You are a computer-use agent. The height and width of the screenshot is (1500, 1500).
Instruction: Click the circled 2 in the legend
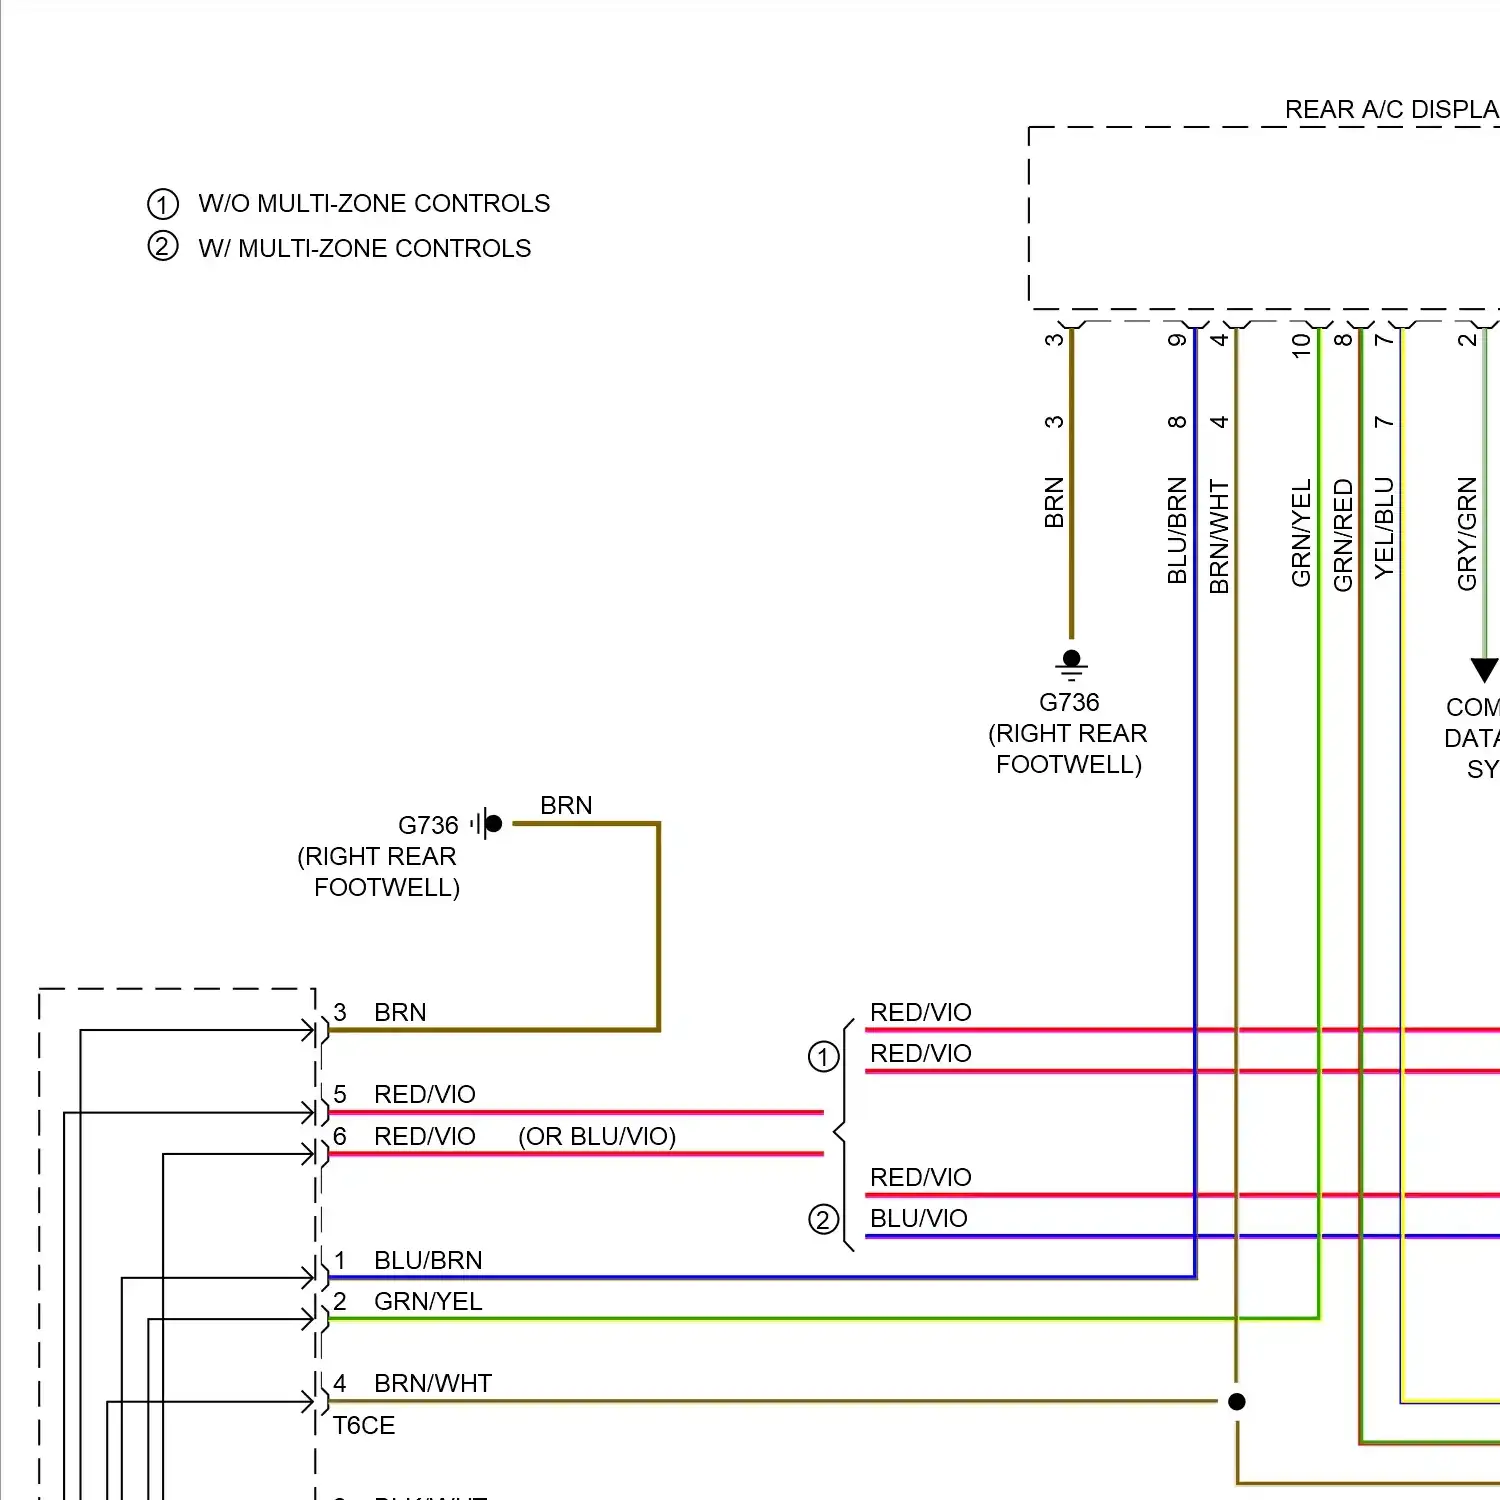[163, 246]
